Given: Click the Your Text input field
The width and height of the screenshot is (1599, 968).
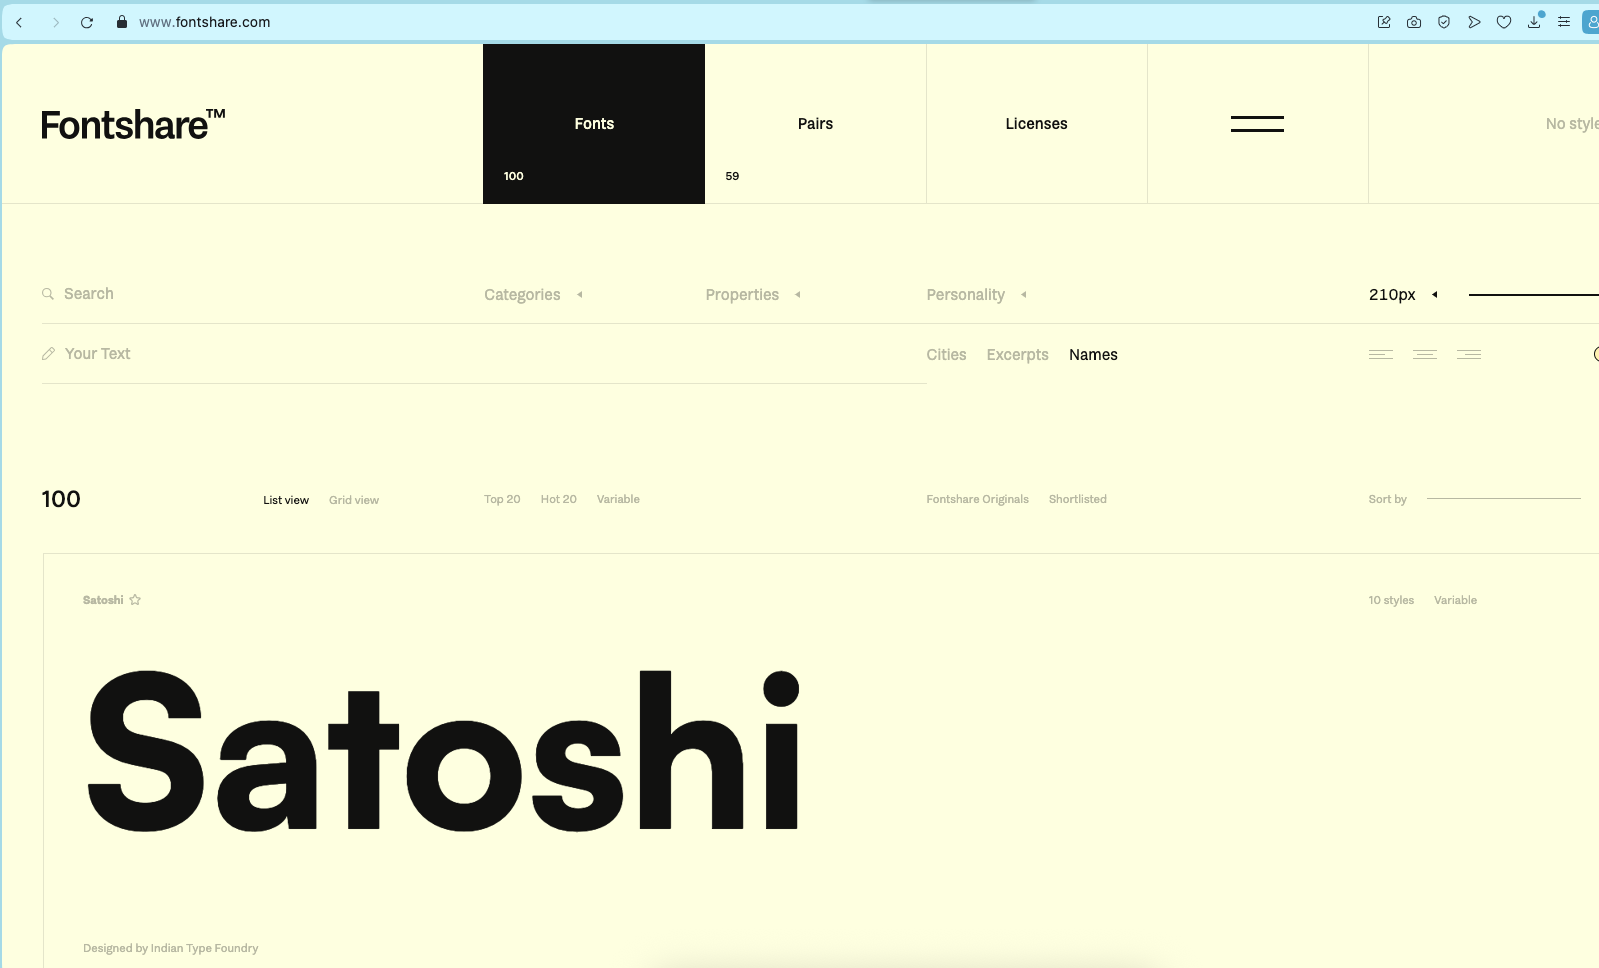Looking at the screenshot, I should point(484,354).
